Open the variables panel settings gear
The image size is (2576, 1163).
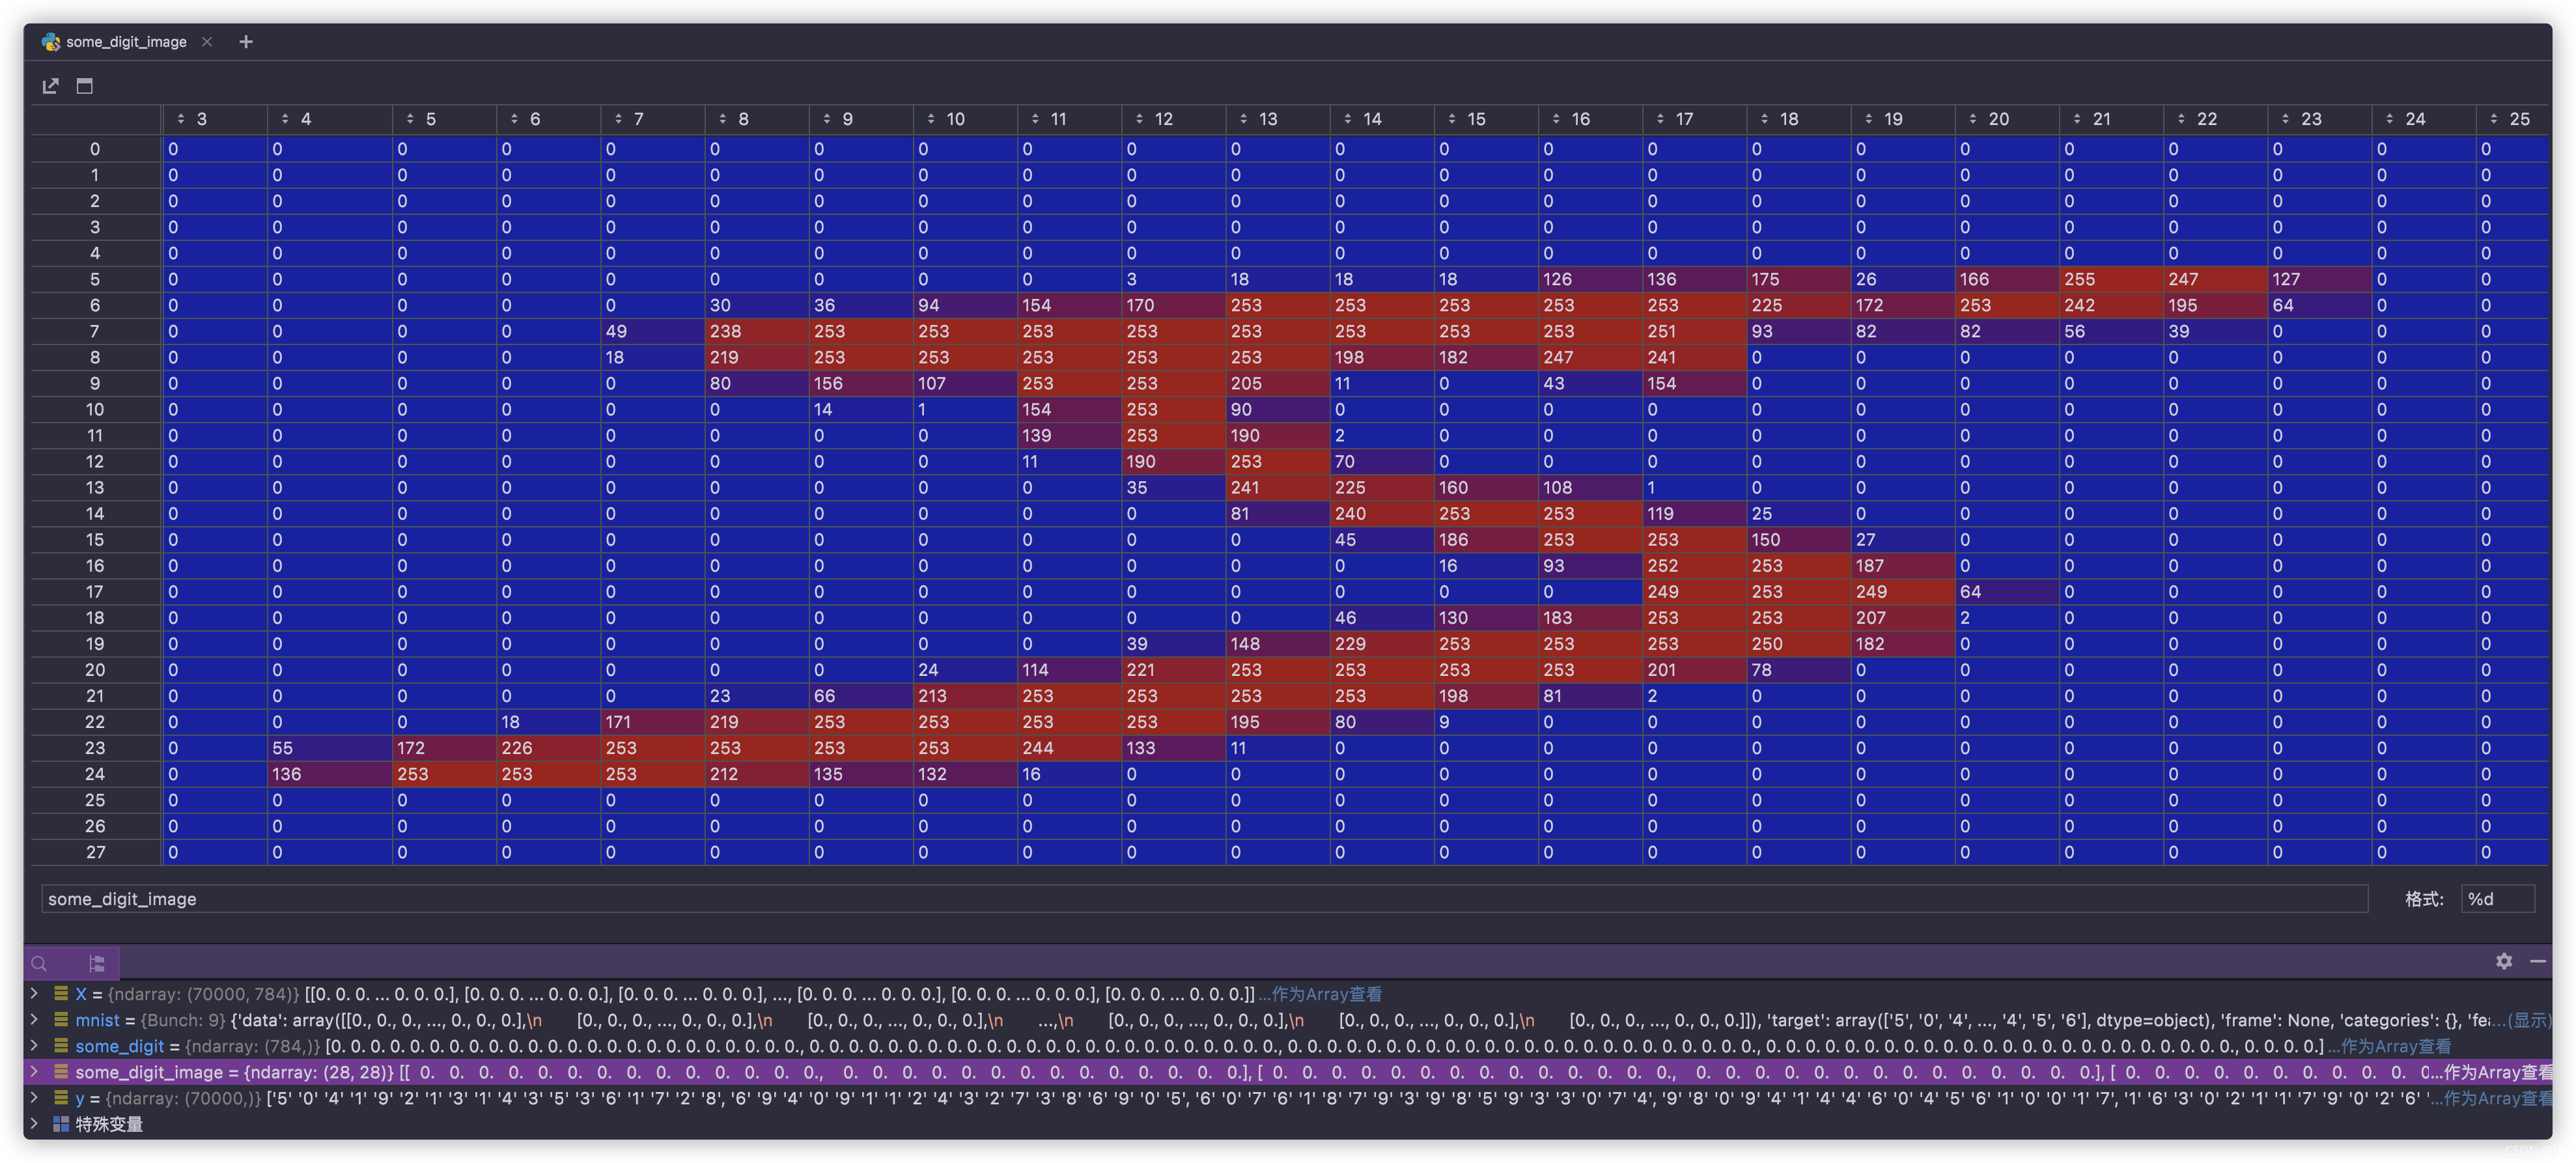point(2504,961)
